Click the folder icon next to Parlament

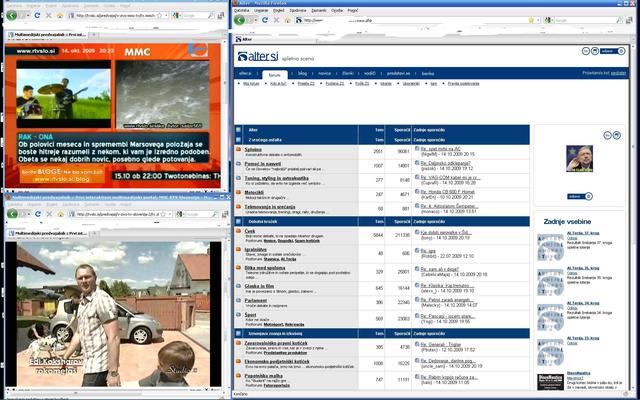click(238, 300)
